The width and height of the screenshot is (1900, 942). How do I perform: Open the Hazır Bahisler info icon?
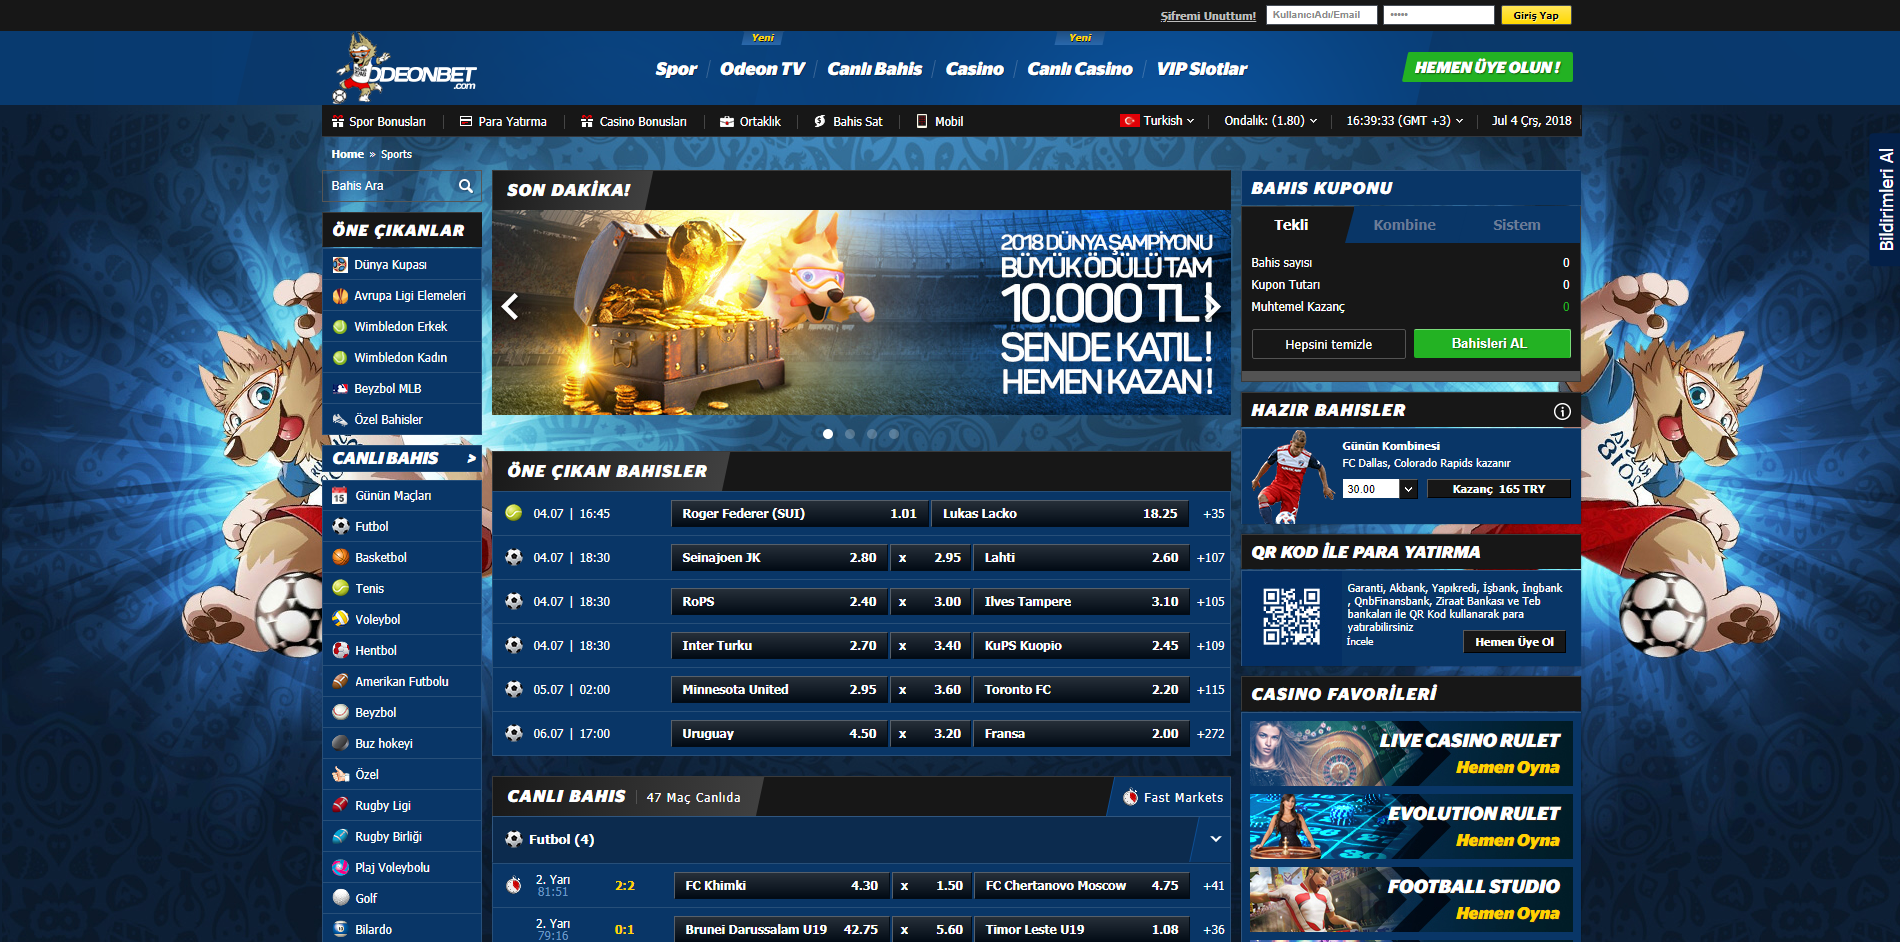[1562, 411]
